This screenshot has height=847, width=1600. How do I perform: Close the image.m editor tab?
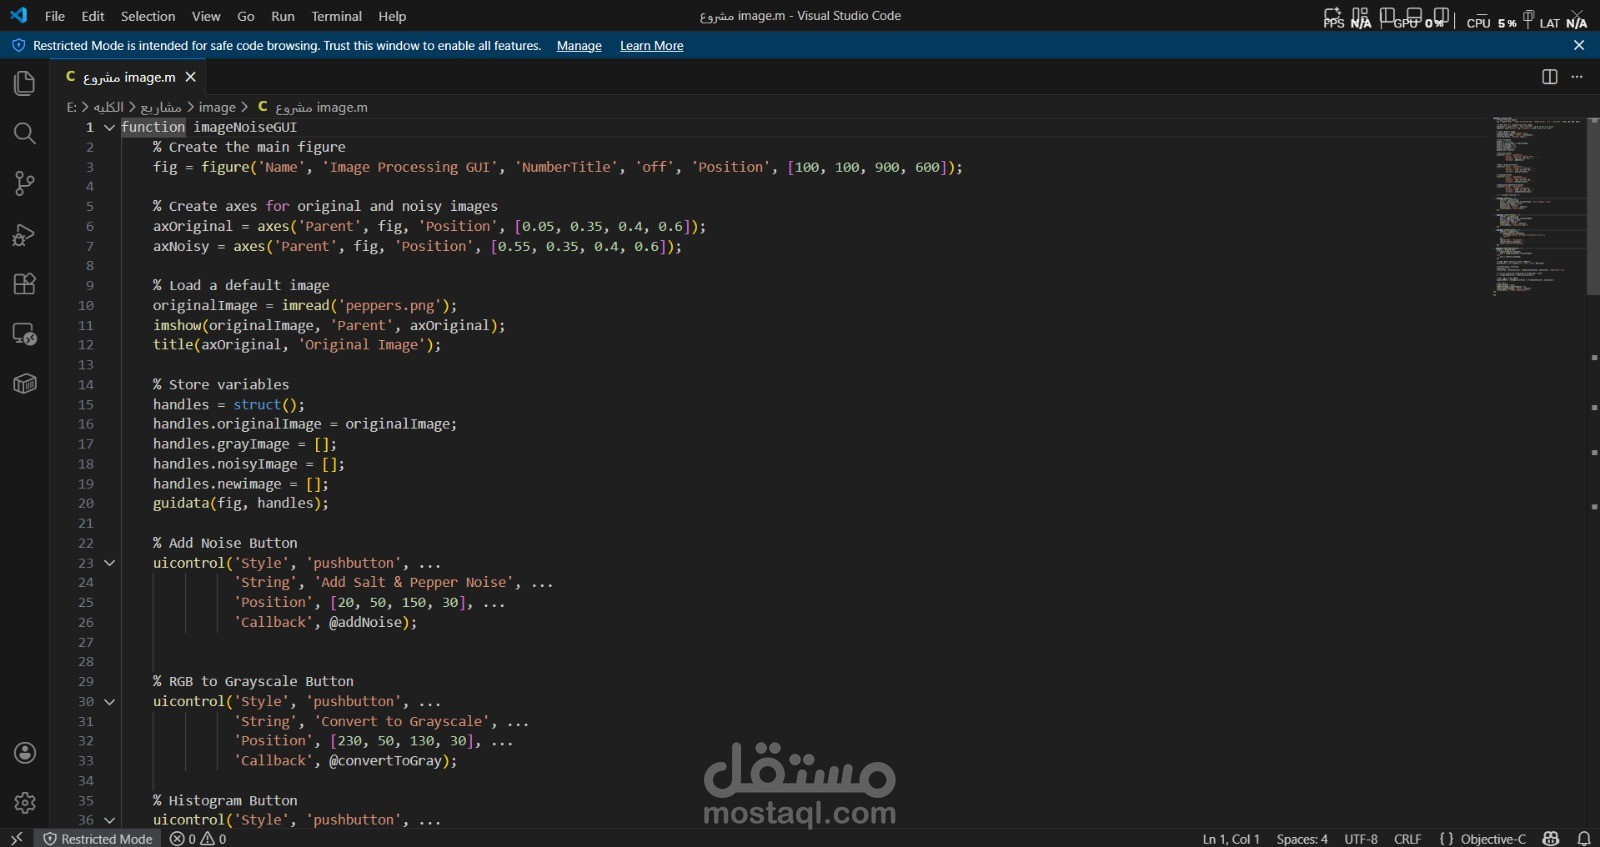coord(191,77)
